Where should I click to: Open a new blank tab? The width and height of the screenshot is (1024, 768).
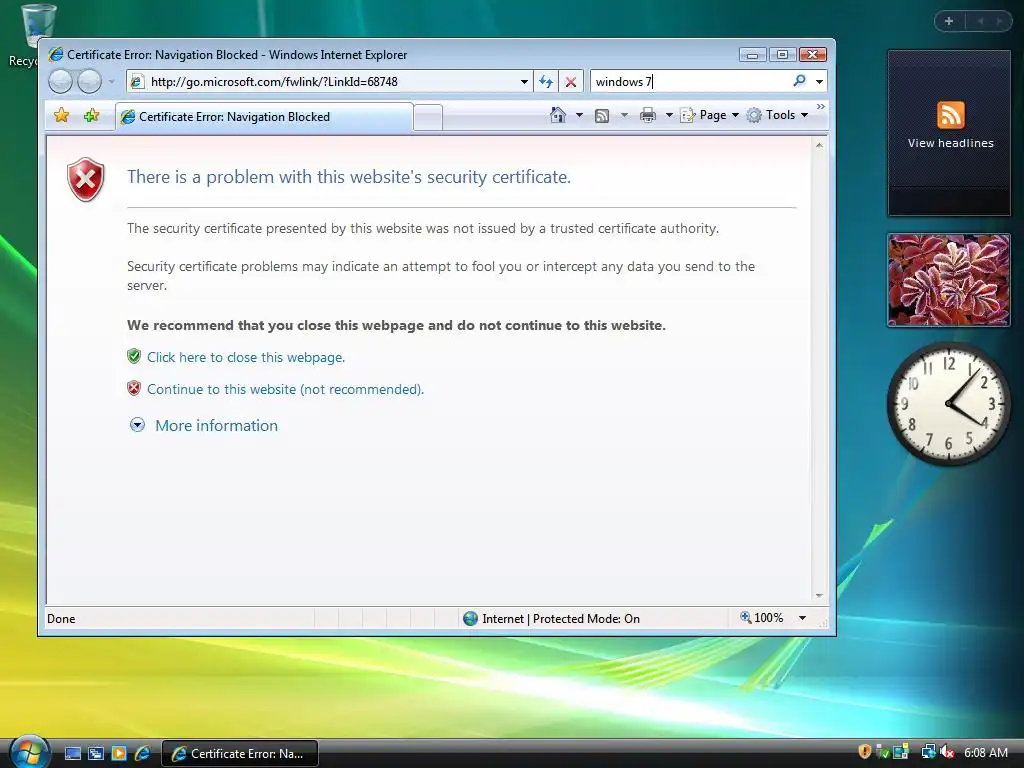pyautogui.click(x=428, y=118)
